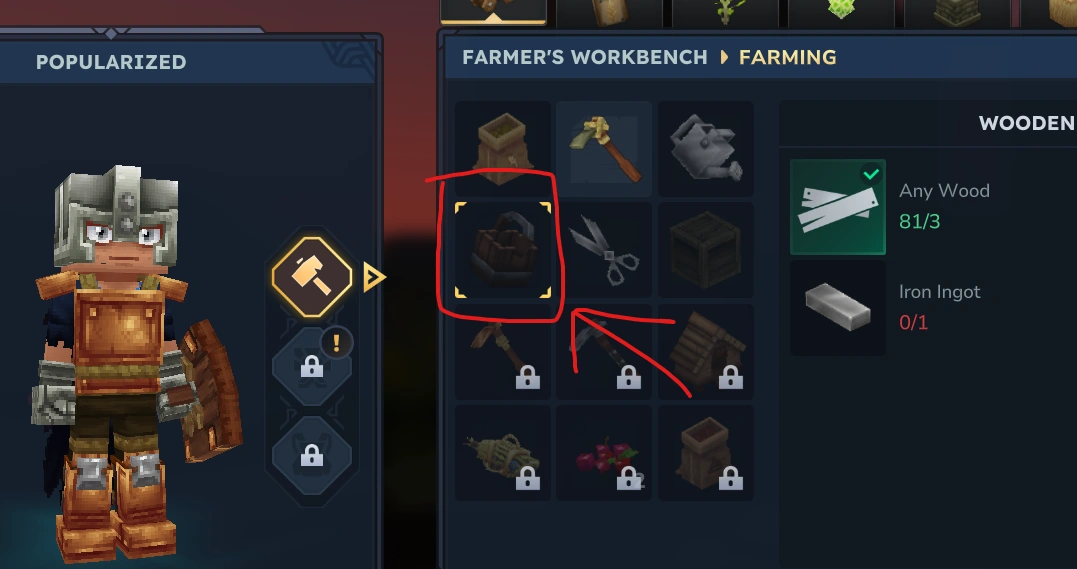The width and height of the screenshot is (1077, 569).
Task: Pick the shears recipe icon
Action: (604, 250)
